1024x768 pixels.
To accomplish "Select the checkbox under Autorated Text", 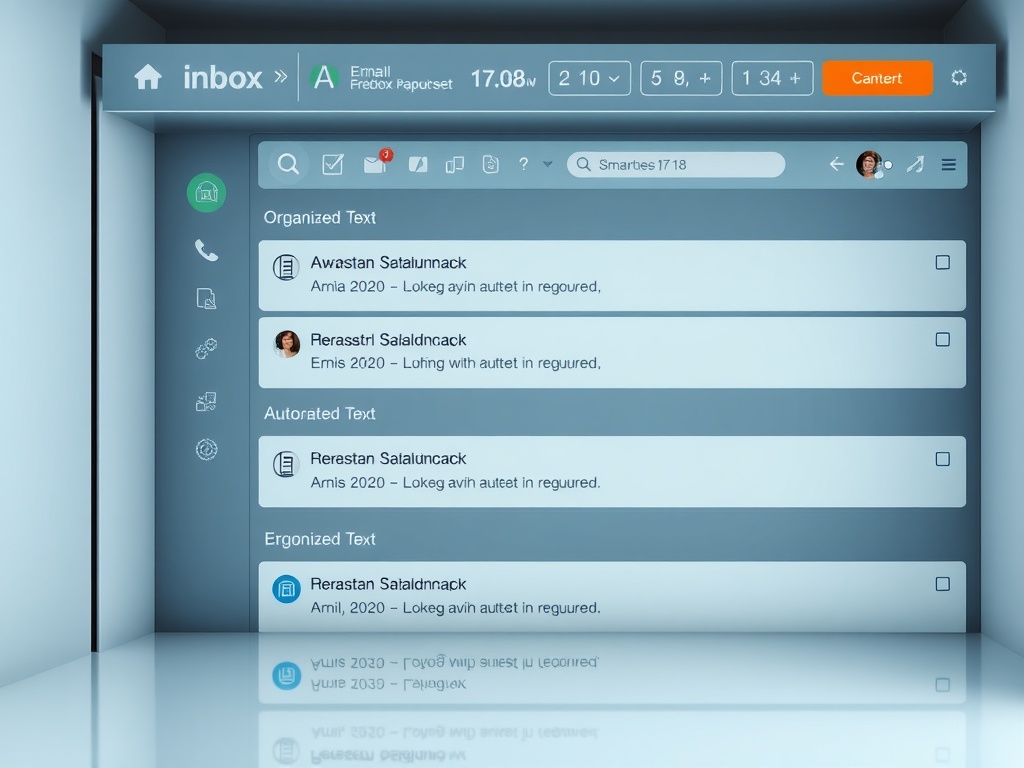I will click(x=942, y=459).
